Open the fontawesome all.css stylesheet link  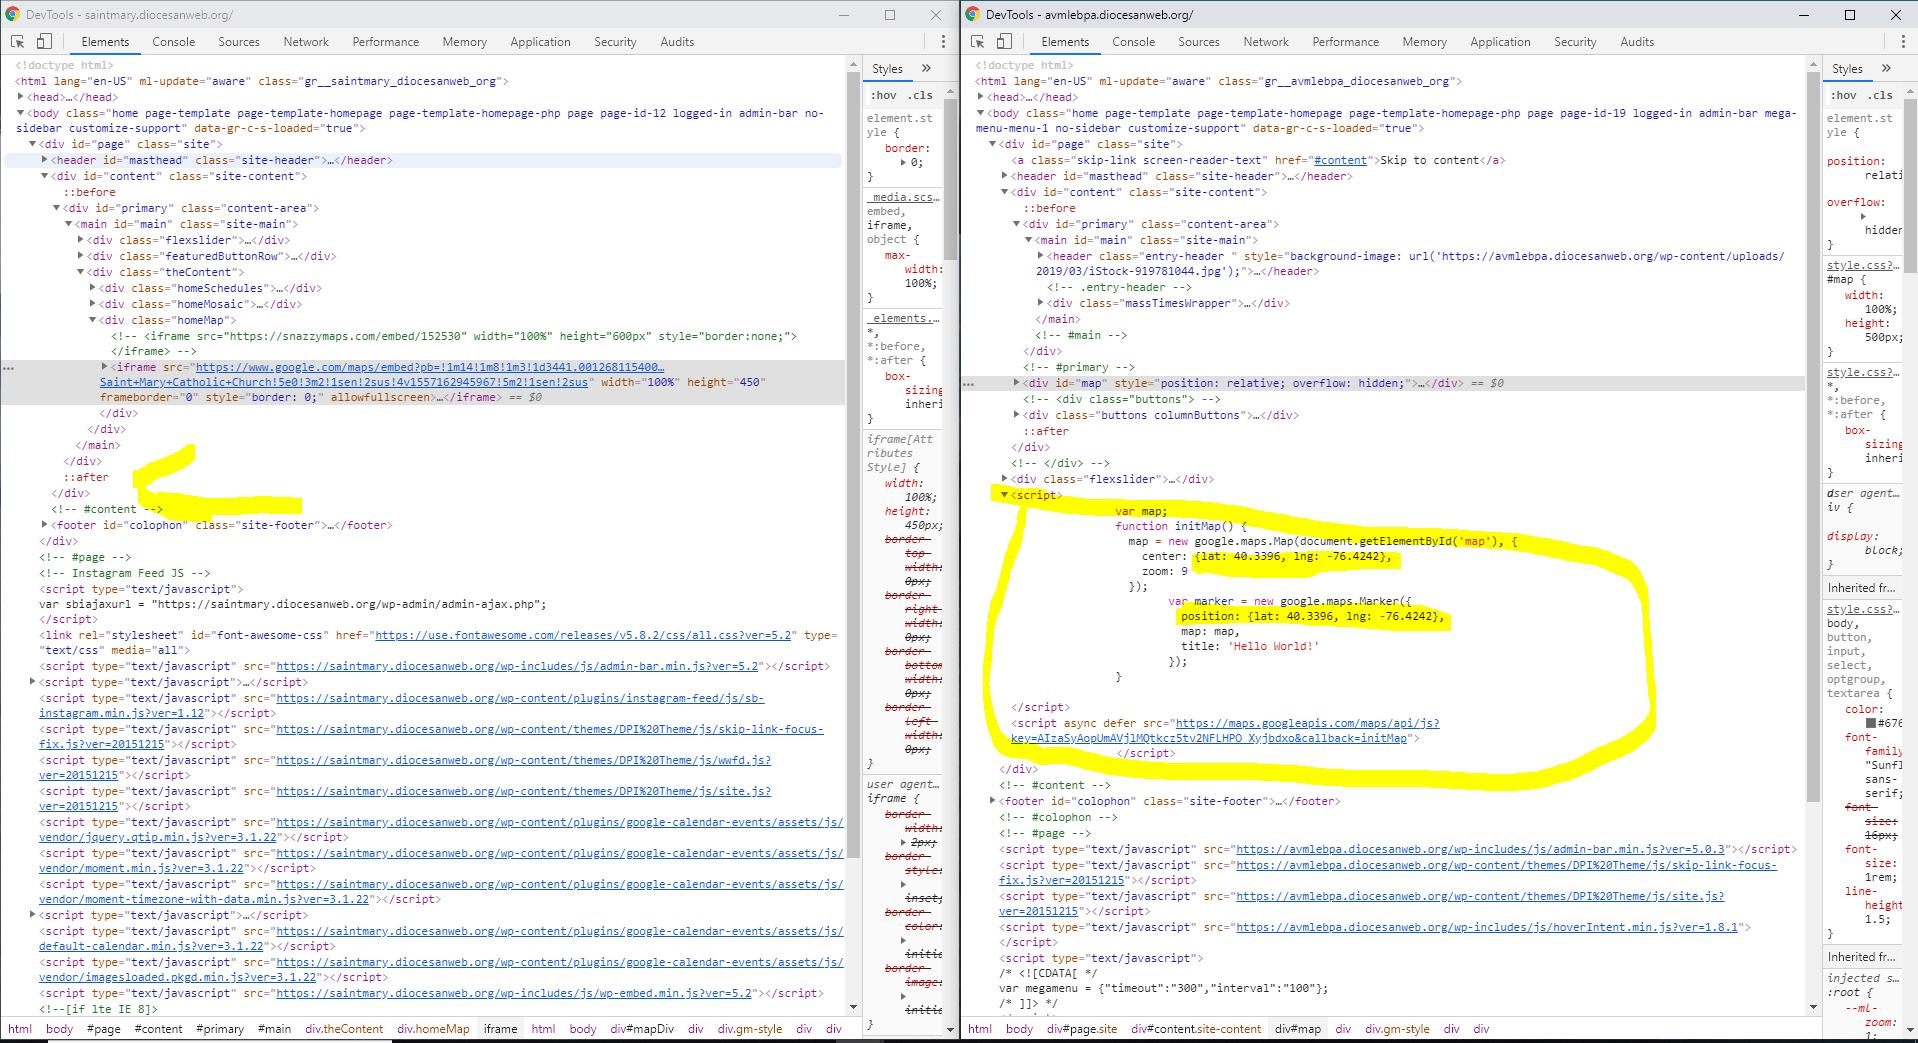click(x=583, y=635)
